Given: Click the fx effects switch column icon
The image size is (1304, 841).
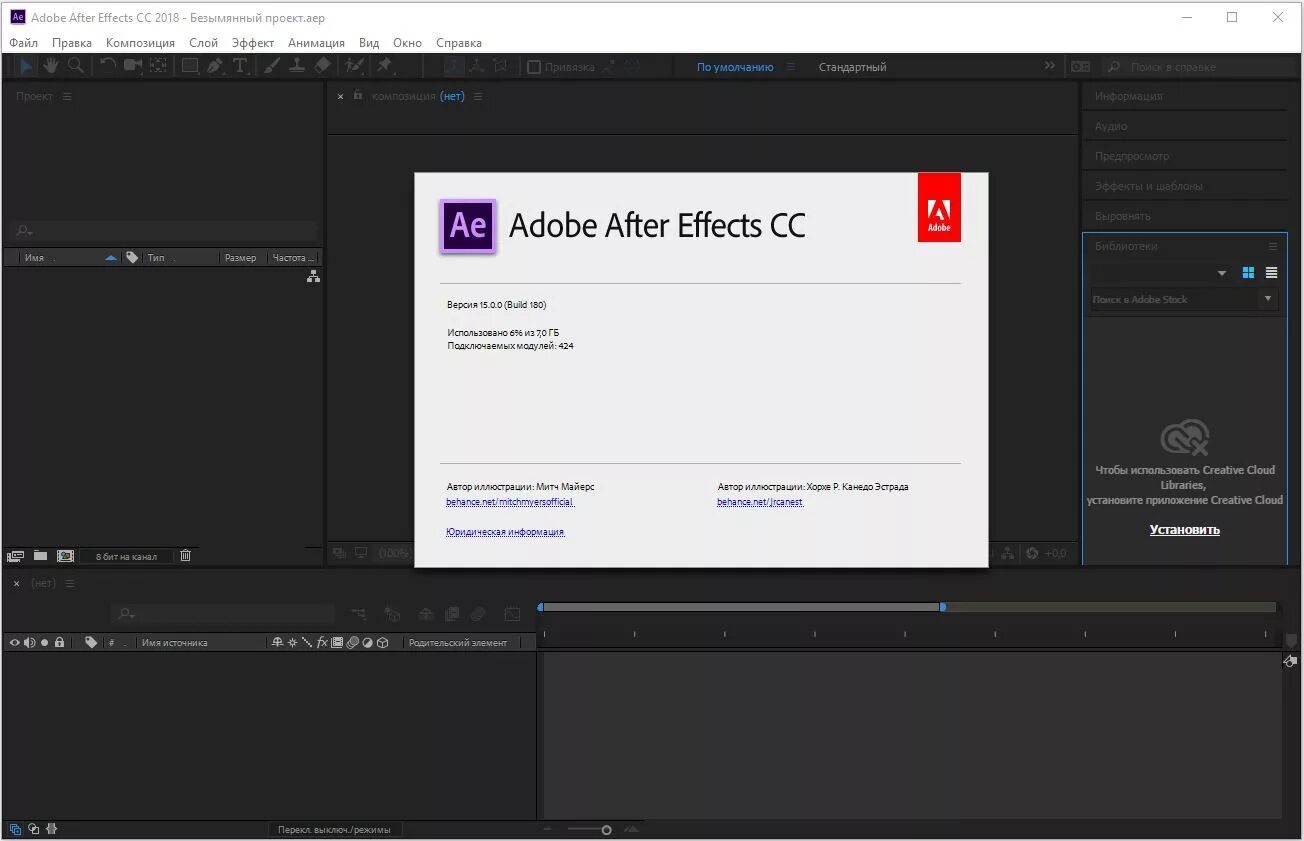Looking at the screenshot, I should (x=322, y=642).
